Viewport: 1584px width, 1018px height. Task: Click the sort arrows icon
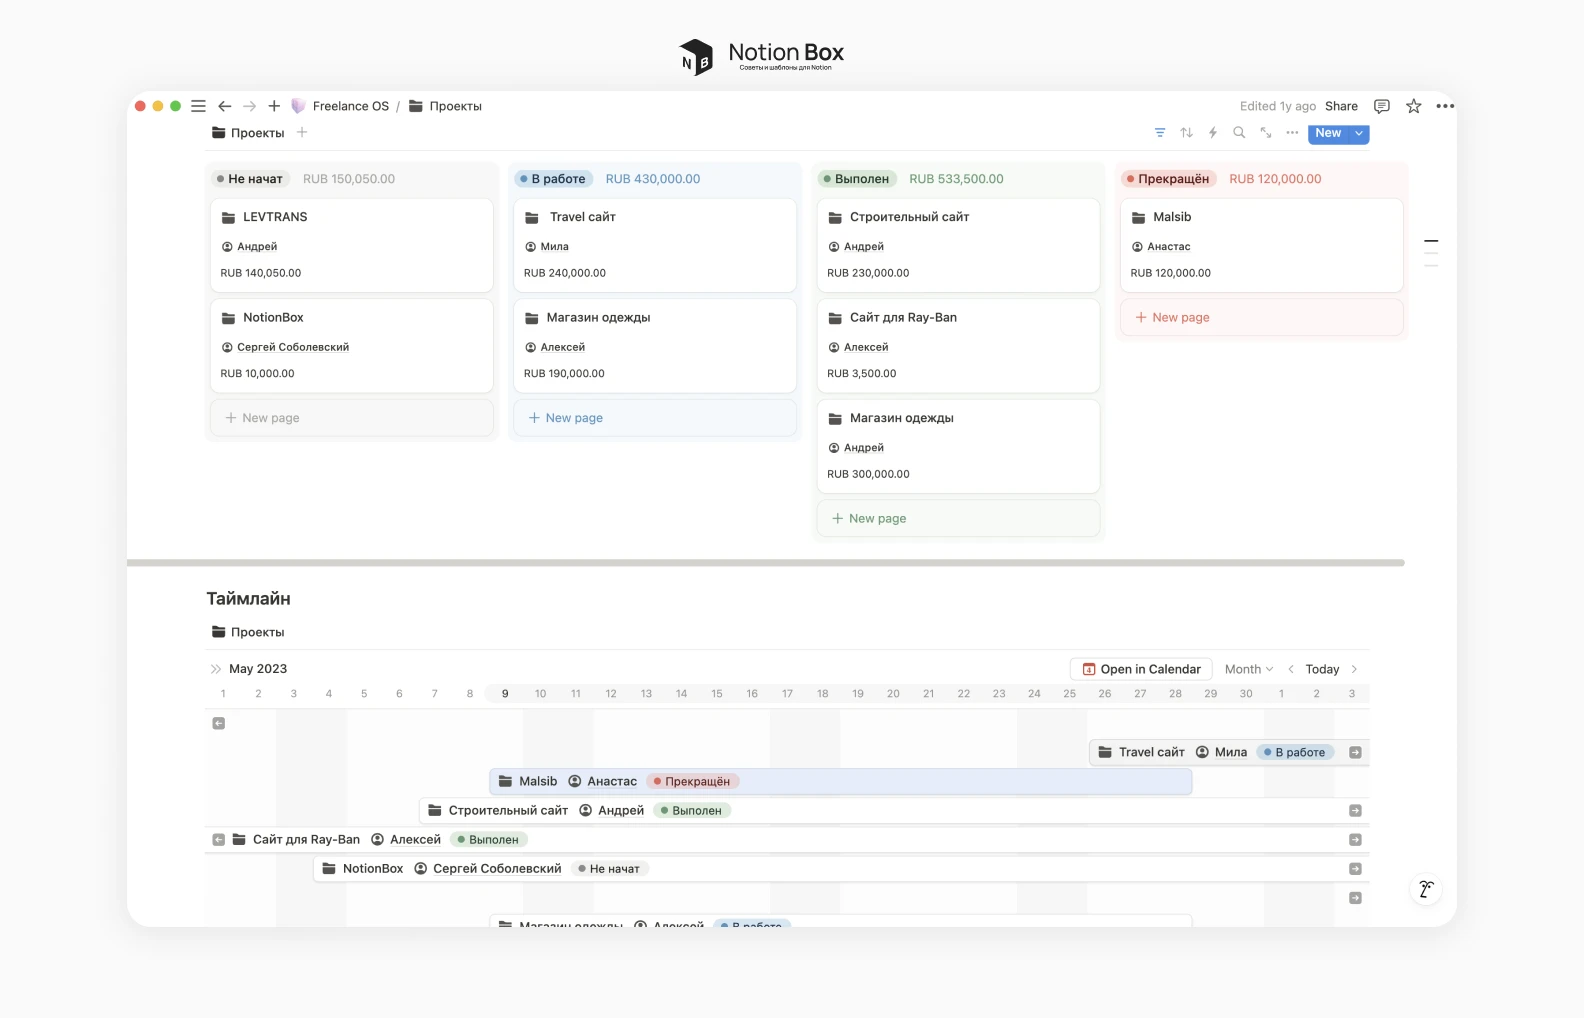[x=1186, y=133]
